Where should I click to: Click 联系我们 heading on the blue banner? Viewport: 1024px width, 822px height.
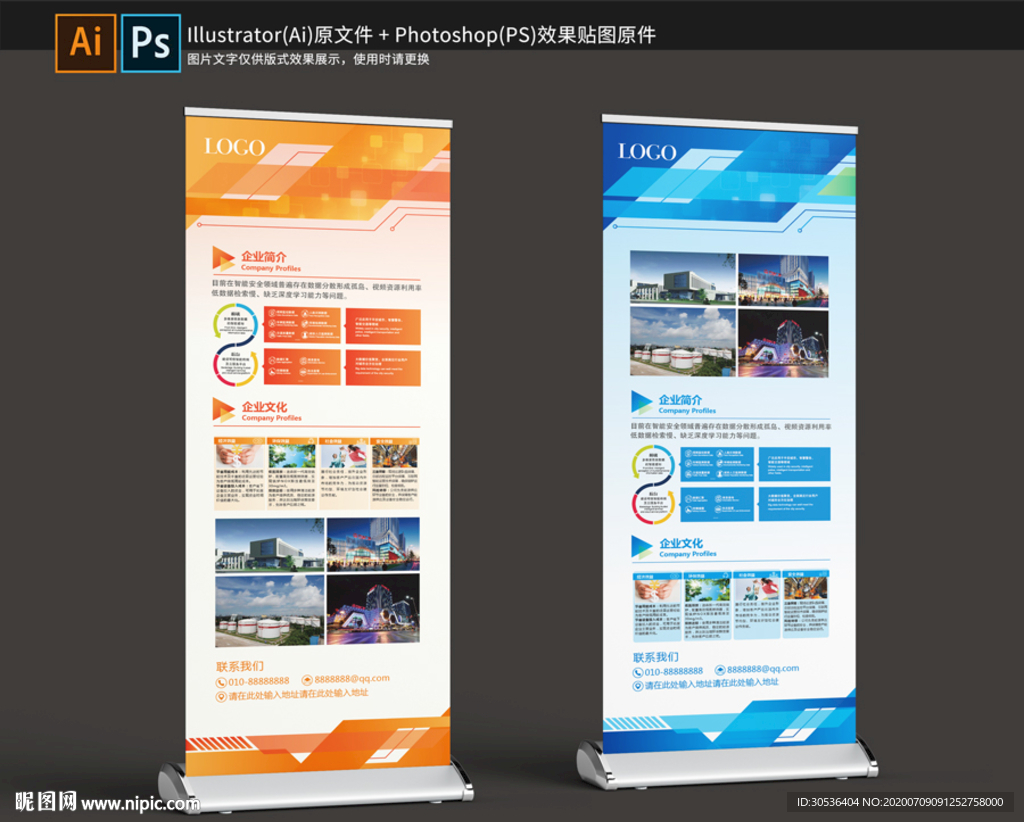pyautogui.click(x=656, y=657)
